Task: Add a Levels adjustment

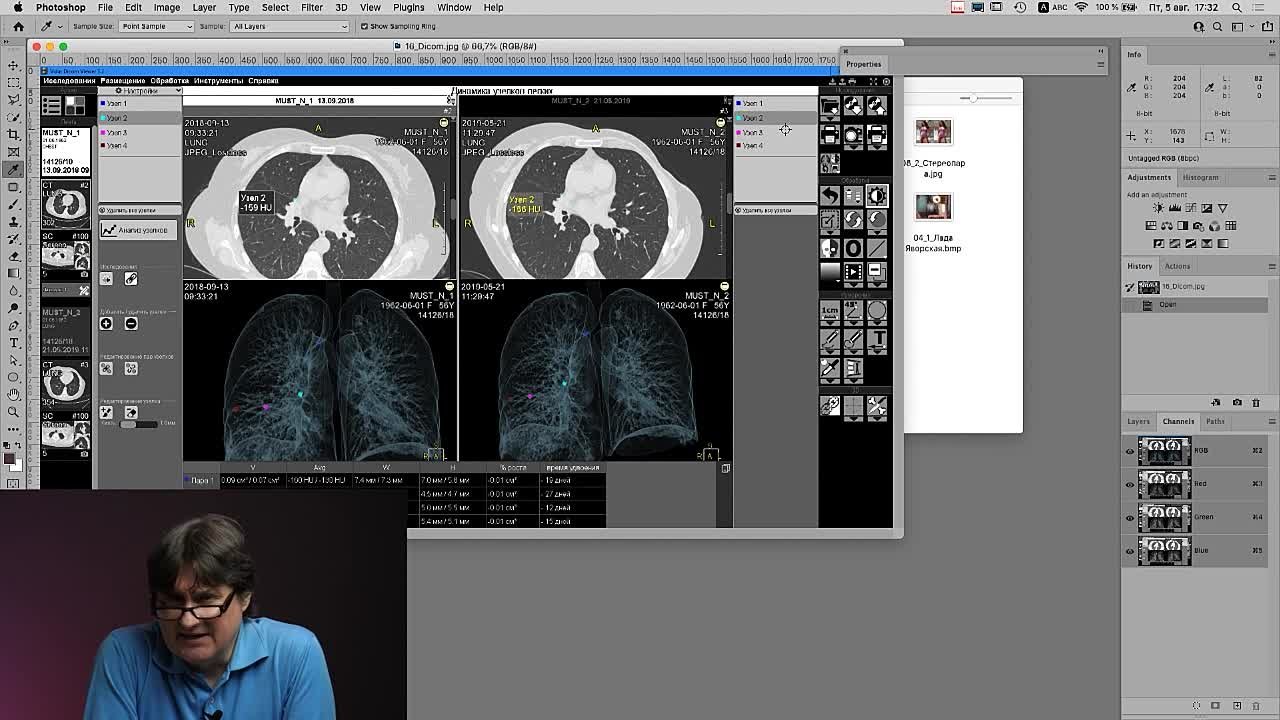Action: [x=1175, y=208]
